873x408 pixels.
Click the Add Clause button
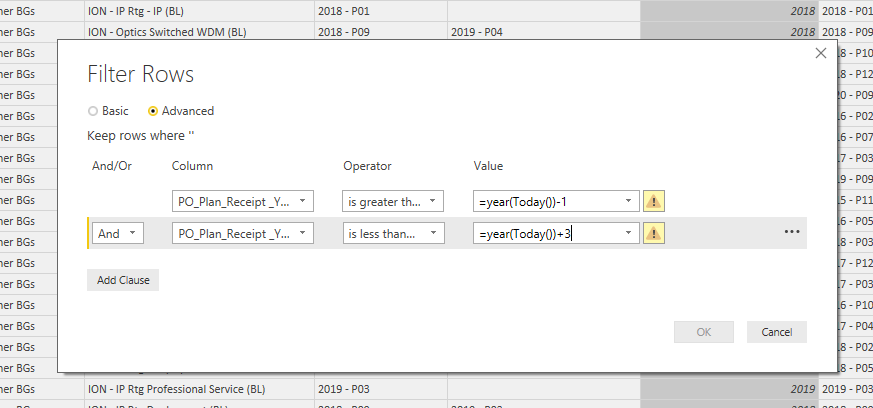pyautogui.click(x=123, y=280)
